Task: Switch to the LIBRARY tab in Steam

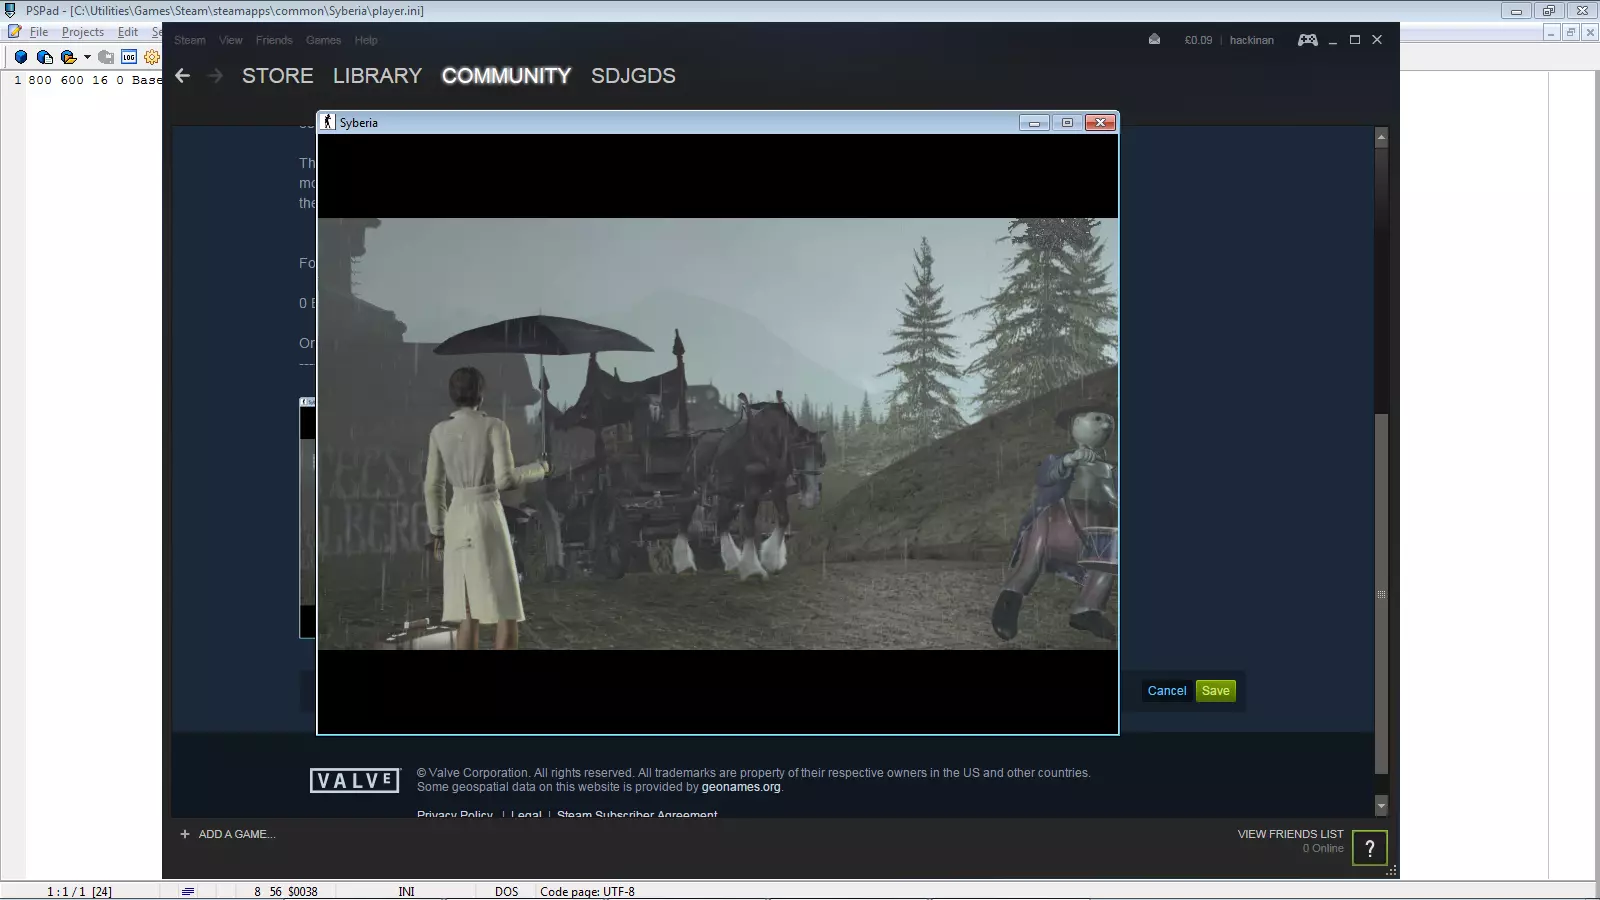Action: (377, 76)
